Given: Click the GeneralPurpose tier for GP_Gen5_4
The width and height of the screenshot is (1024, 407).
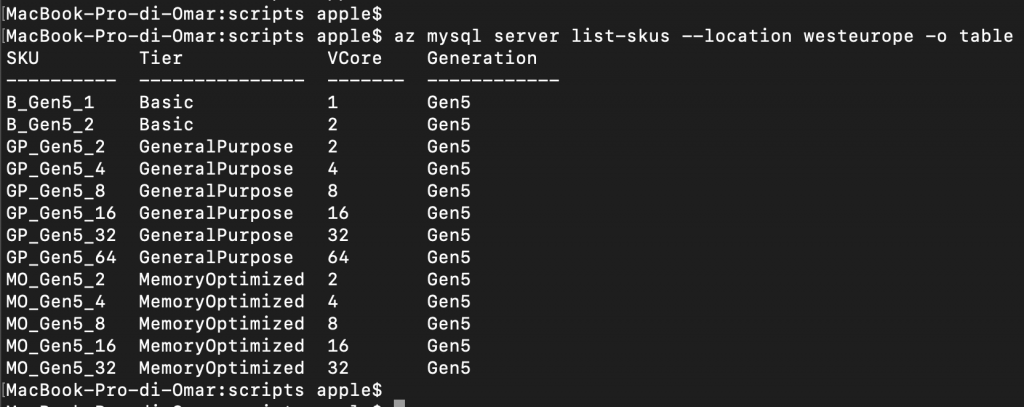Looking at the screenshot, I should pyautogui.click(x=216, y=169).
